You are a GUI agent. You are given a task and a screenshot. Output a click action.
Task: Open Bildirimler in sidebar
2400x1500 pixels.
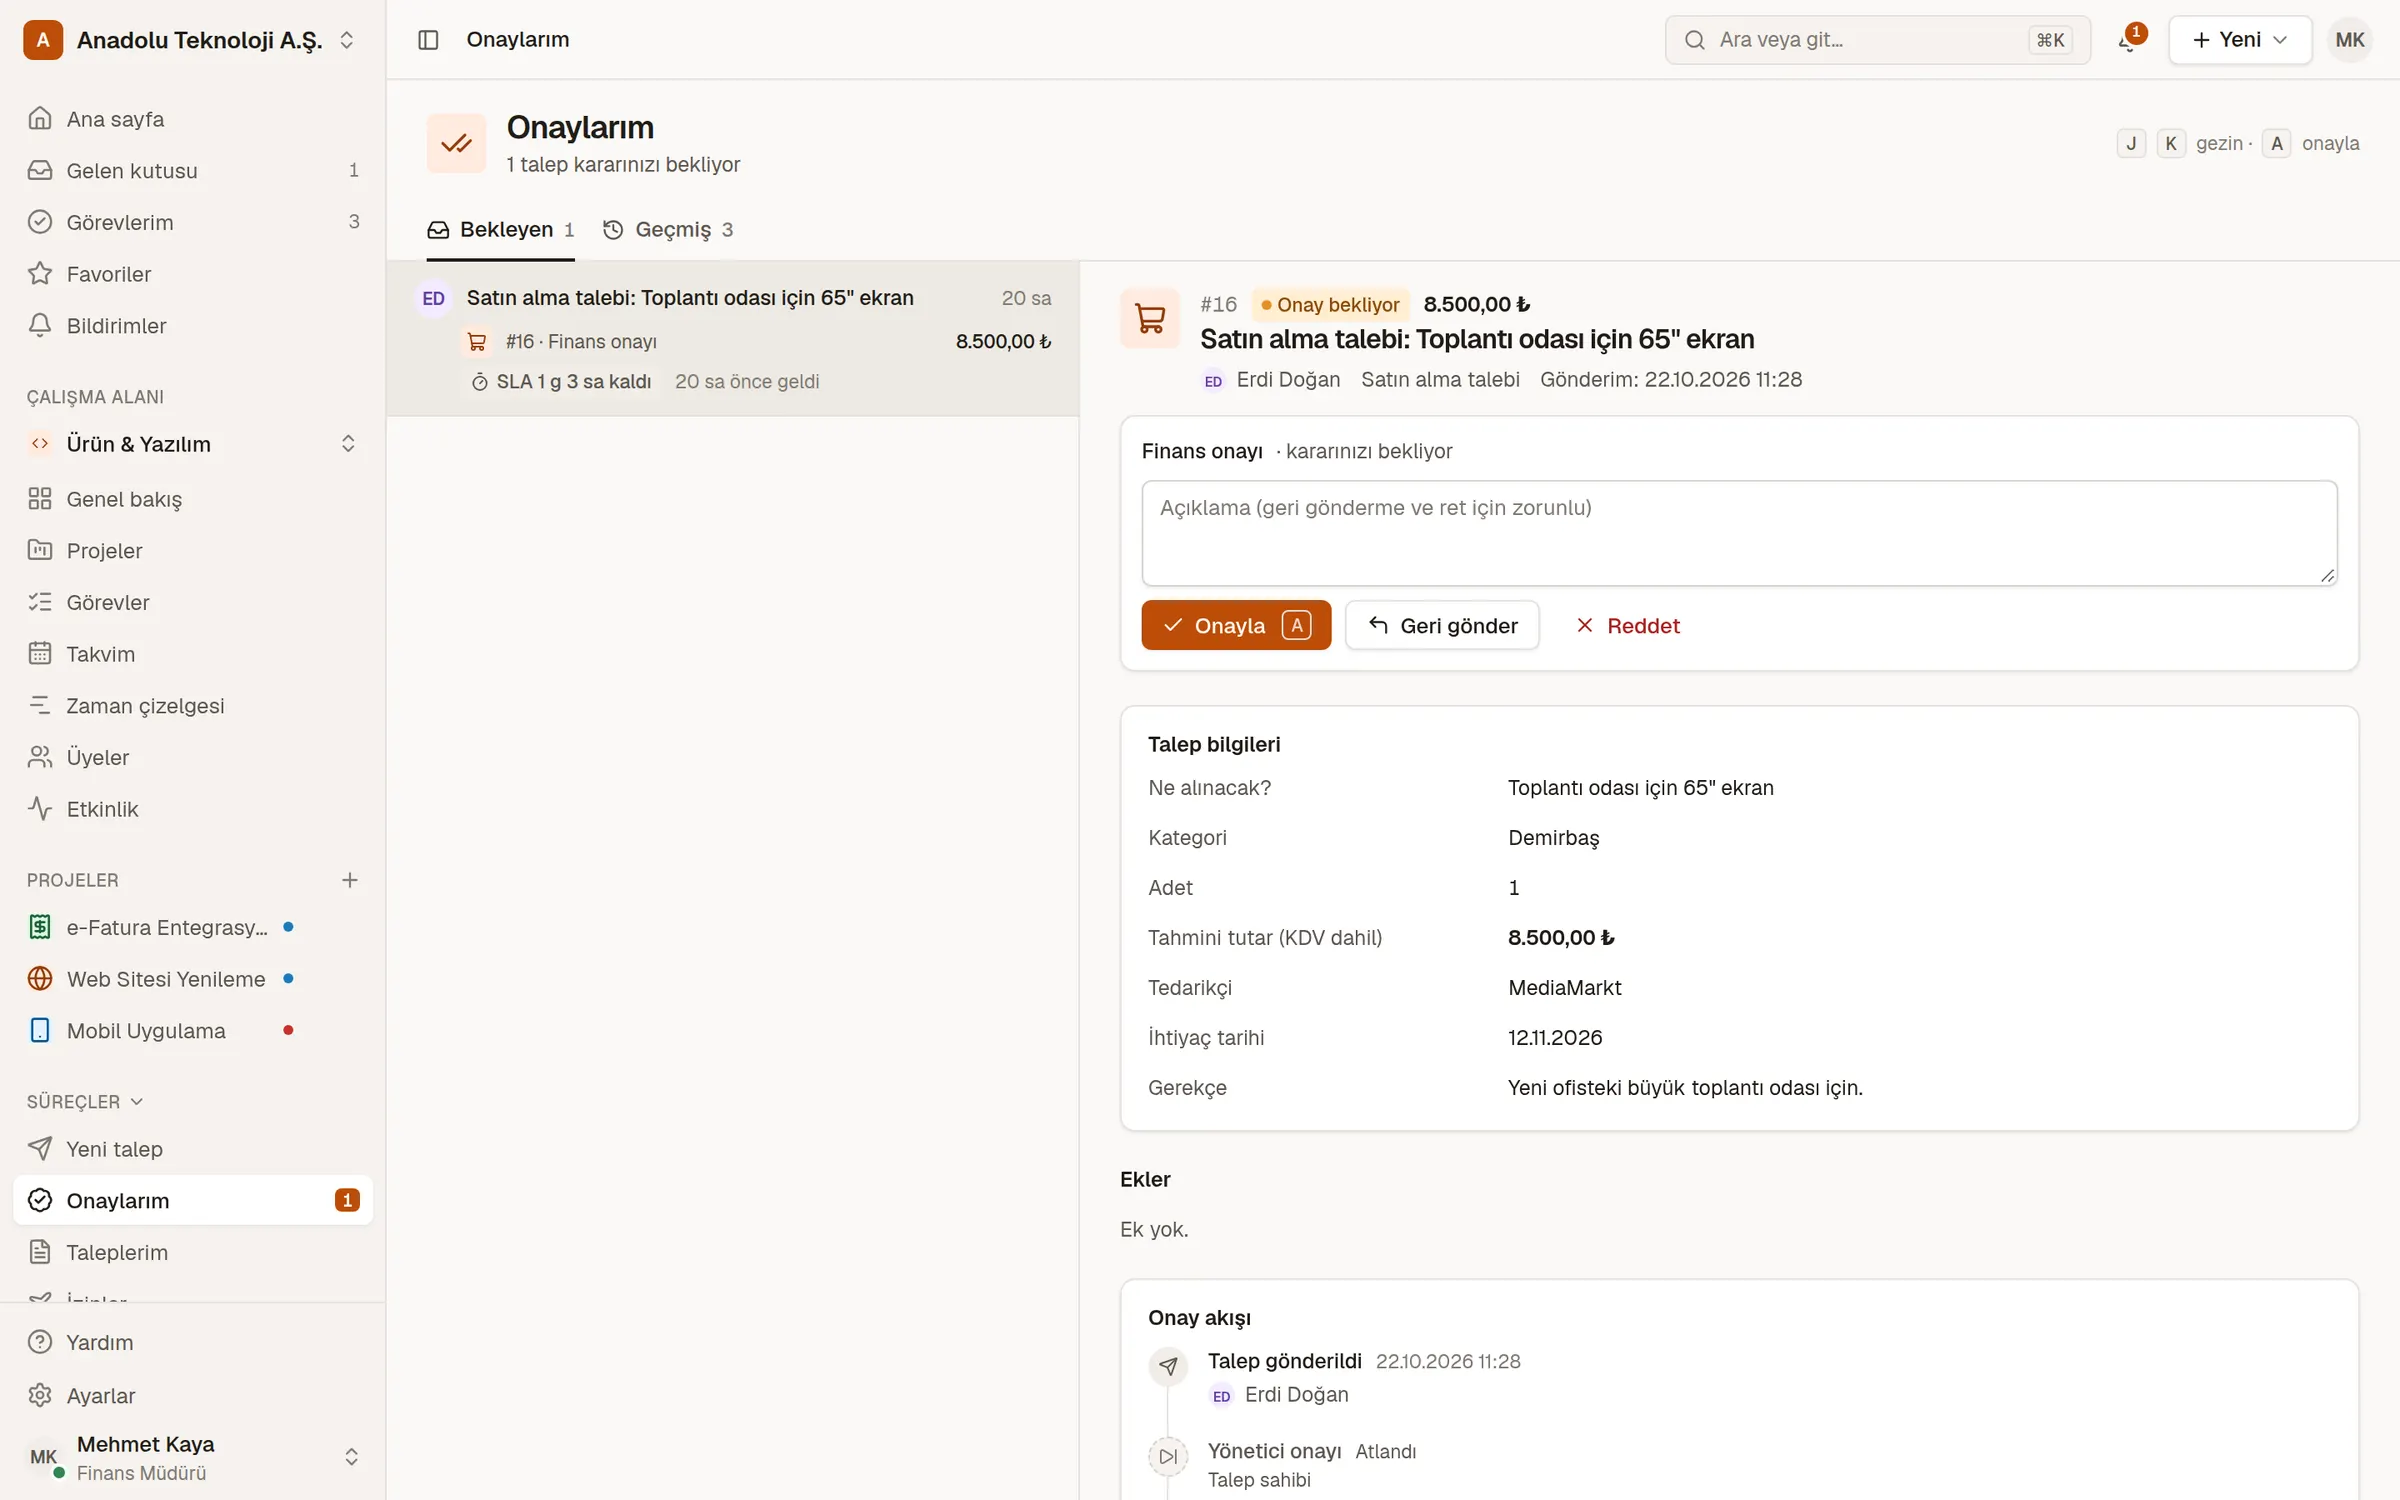(193, 326)
